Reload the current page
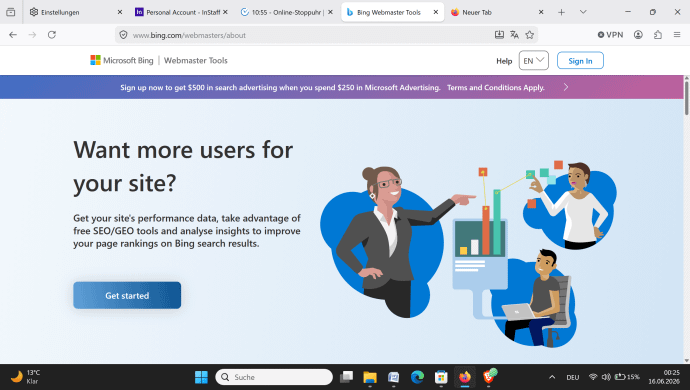This screenshot has width=690, height=390. click(52, 35)
